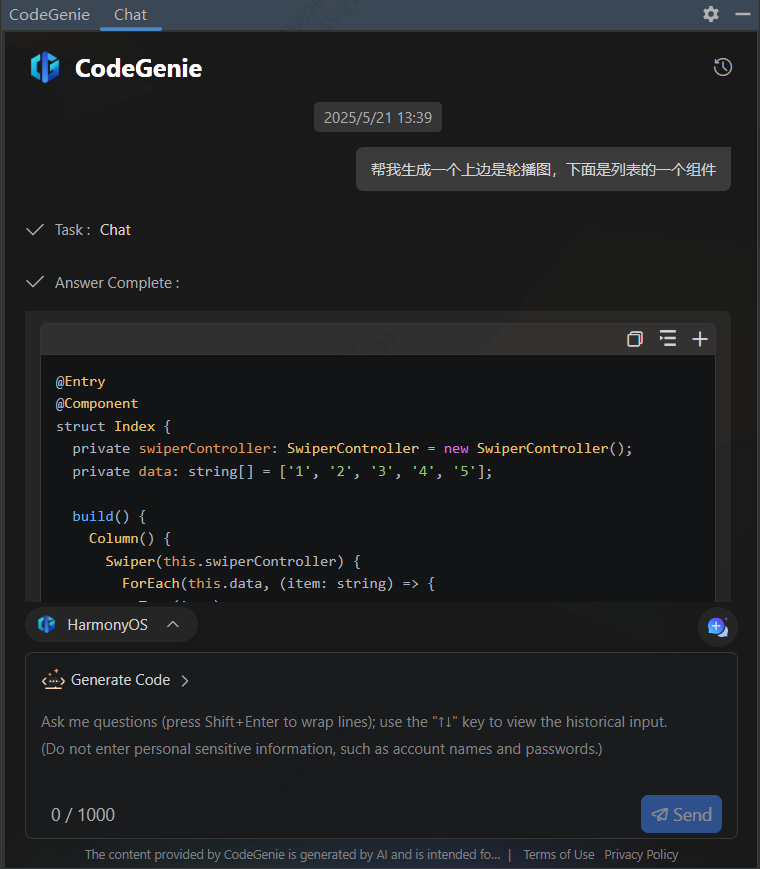Screen dimensions: 760x869
Task: Click the AI-generated content disclaimer text
Action: 293,855
